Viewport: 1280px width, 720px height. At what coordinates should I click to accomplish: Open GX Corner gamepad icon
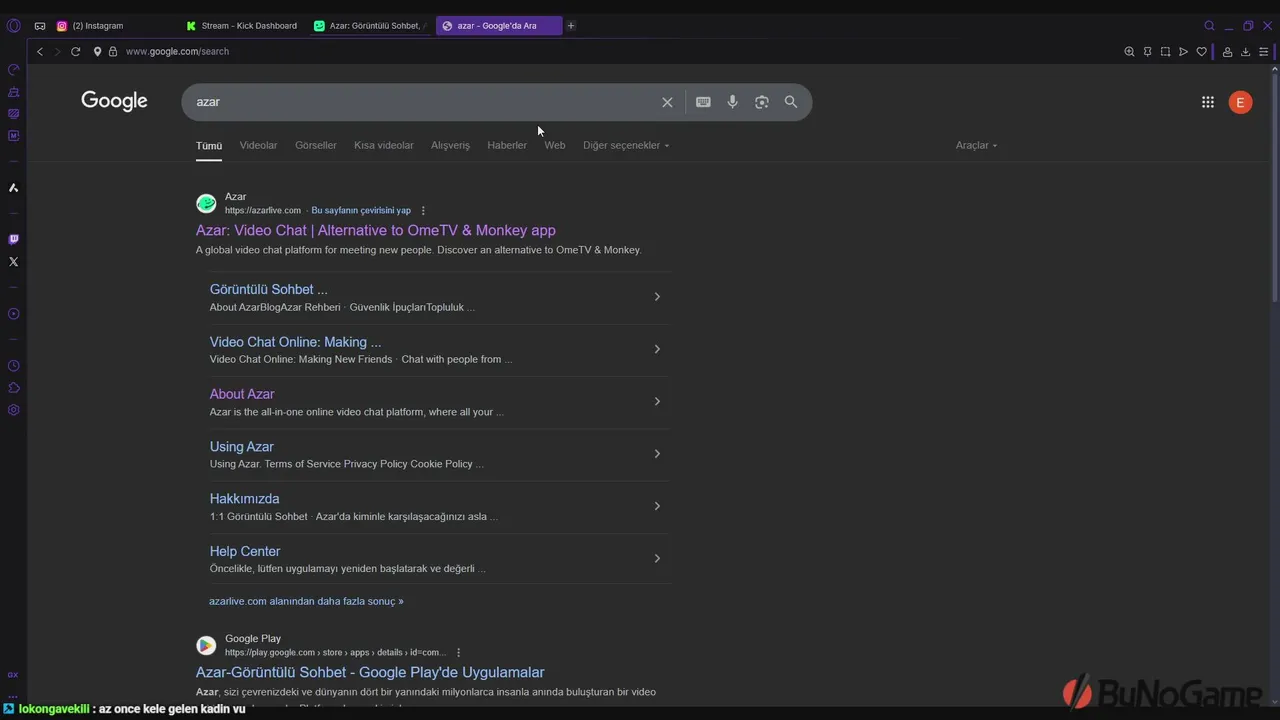(x=40, y=25)
